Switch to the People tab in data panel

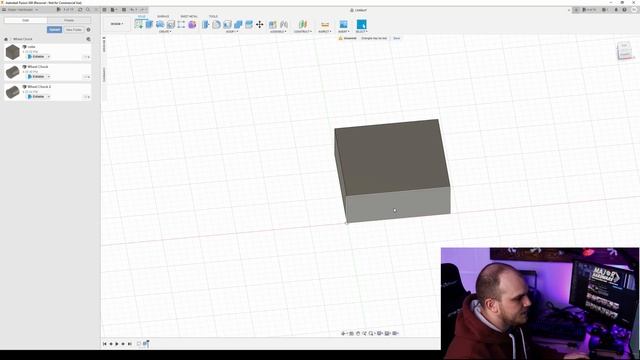69,20
